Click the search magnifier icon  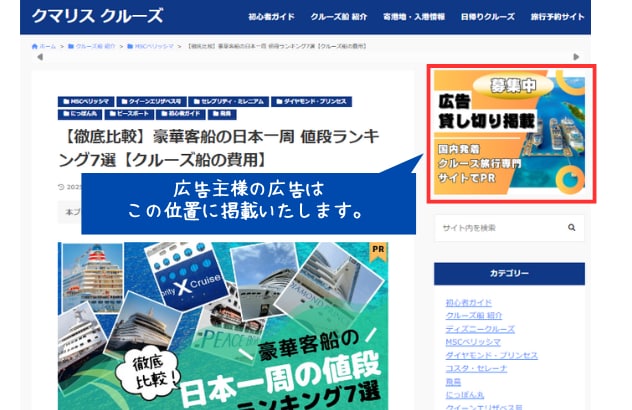point(572,228)
